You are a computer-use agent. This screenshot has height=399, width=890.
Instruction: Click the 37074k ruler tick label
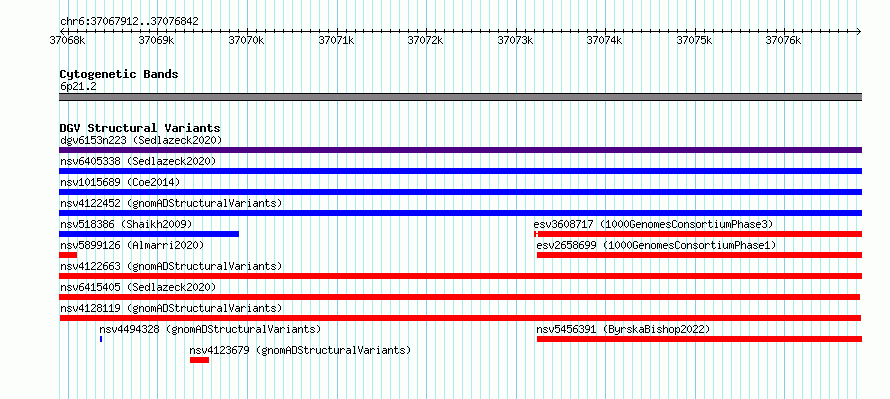[x=604, y=40]
